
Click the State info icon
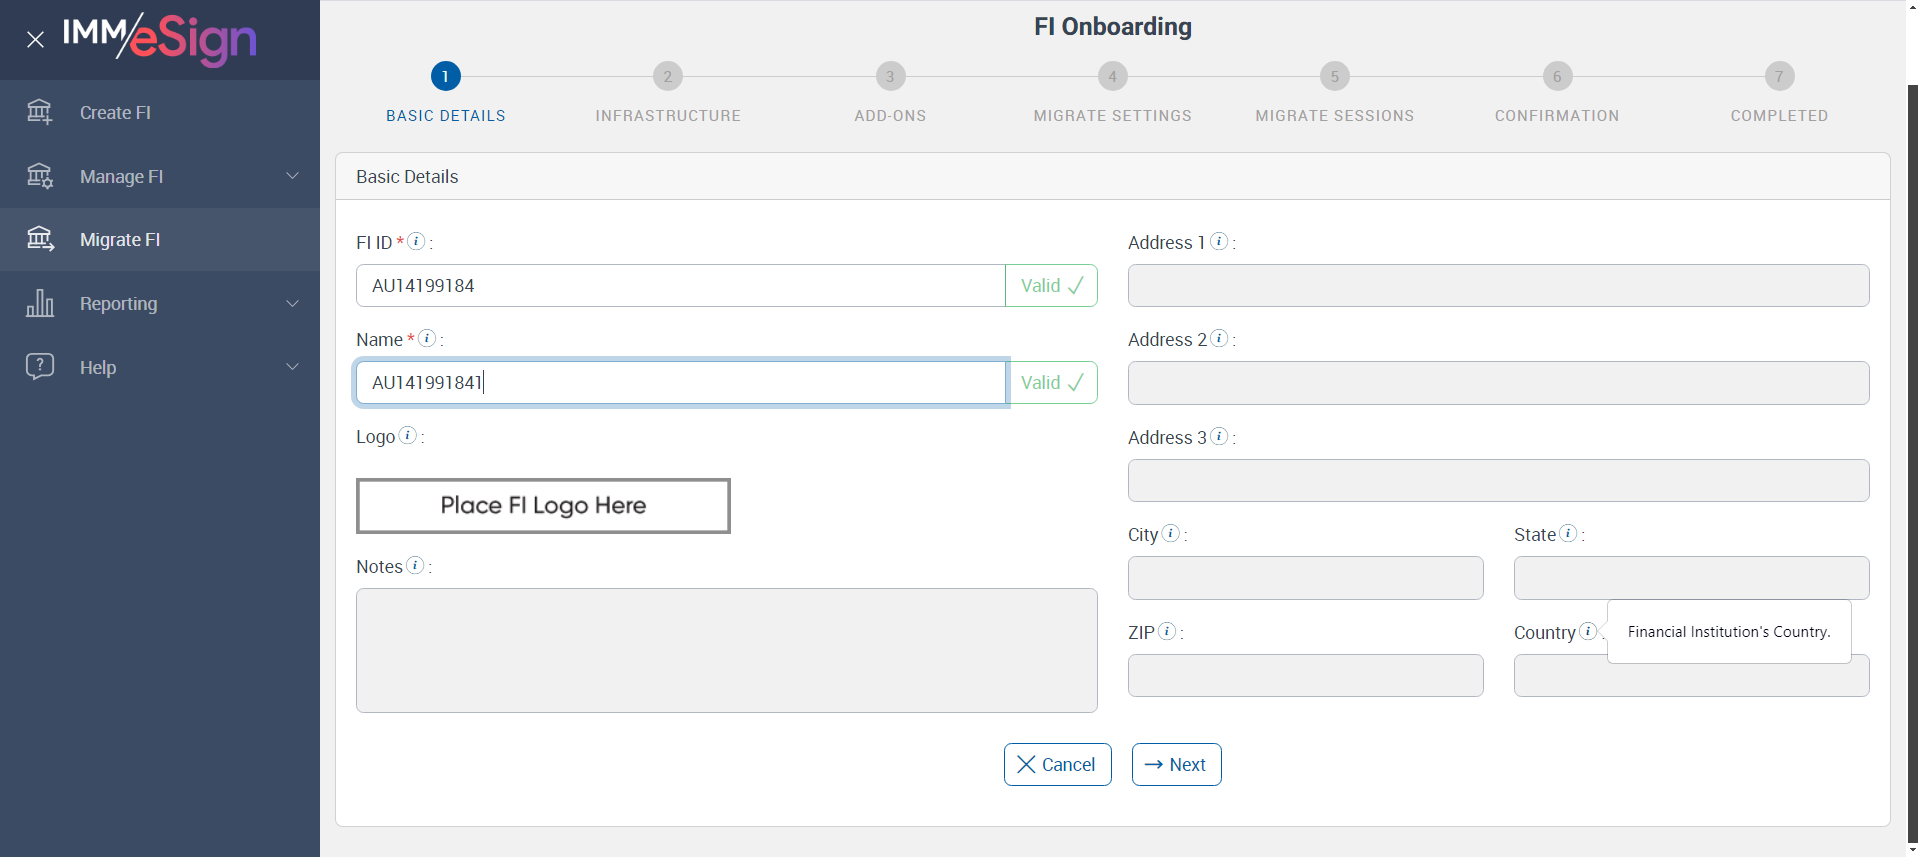(1568, 533)
